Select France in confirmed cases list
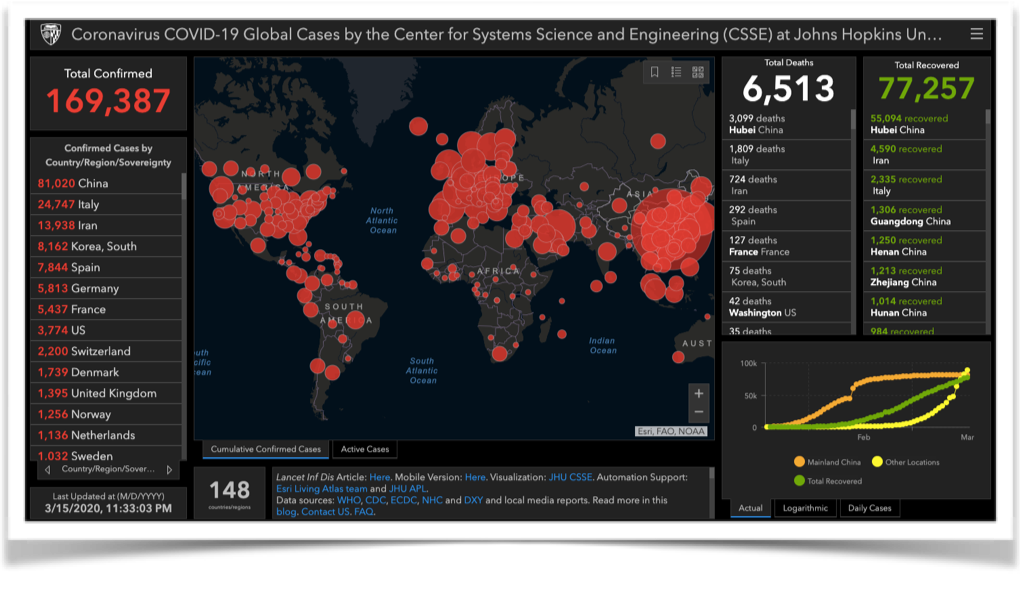The width and height of the screenshot is (1020, 600). click(106, 309)
